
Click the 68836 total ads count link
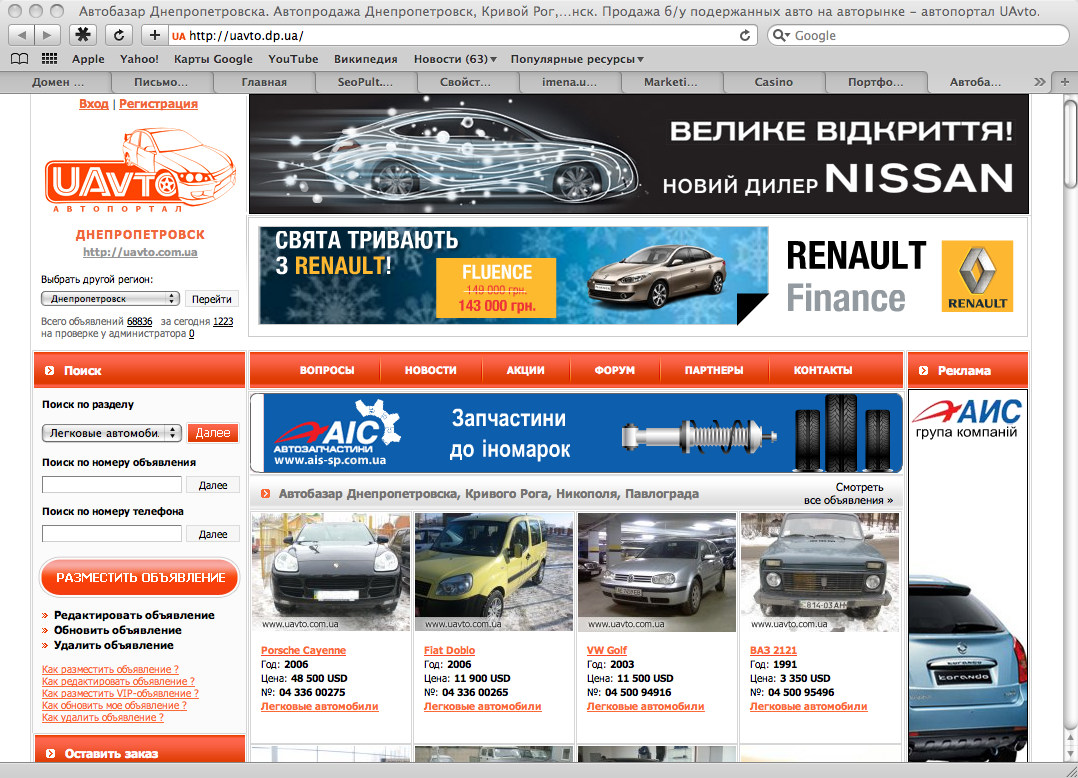tap(140, 322)
